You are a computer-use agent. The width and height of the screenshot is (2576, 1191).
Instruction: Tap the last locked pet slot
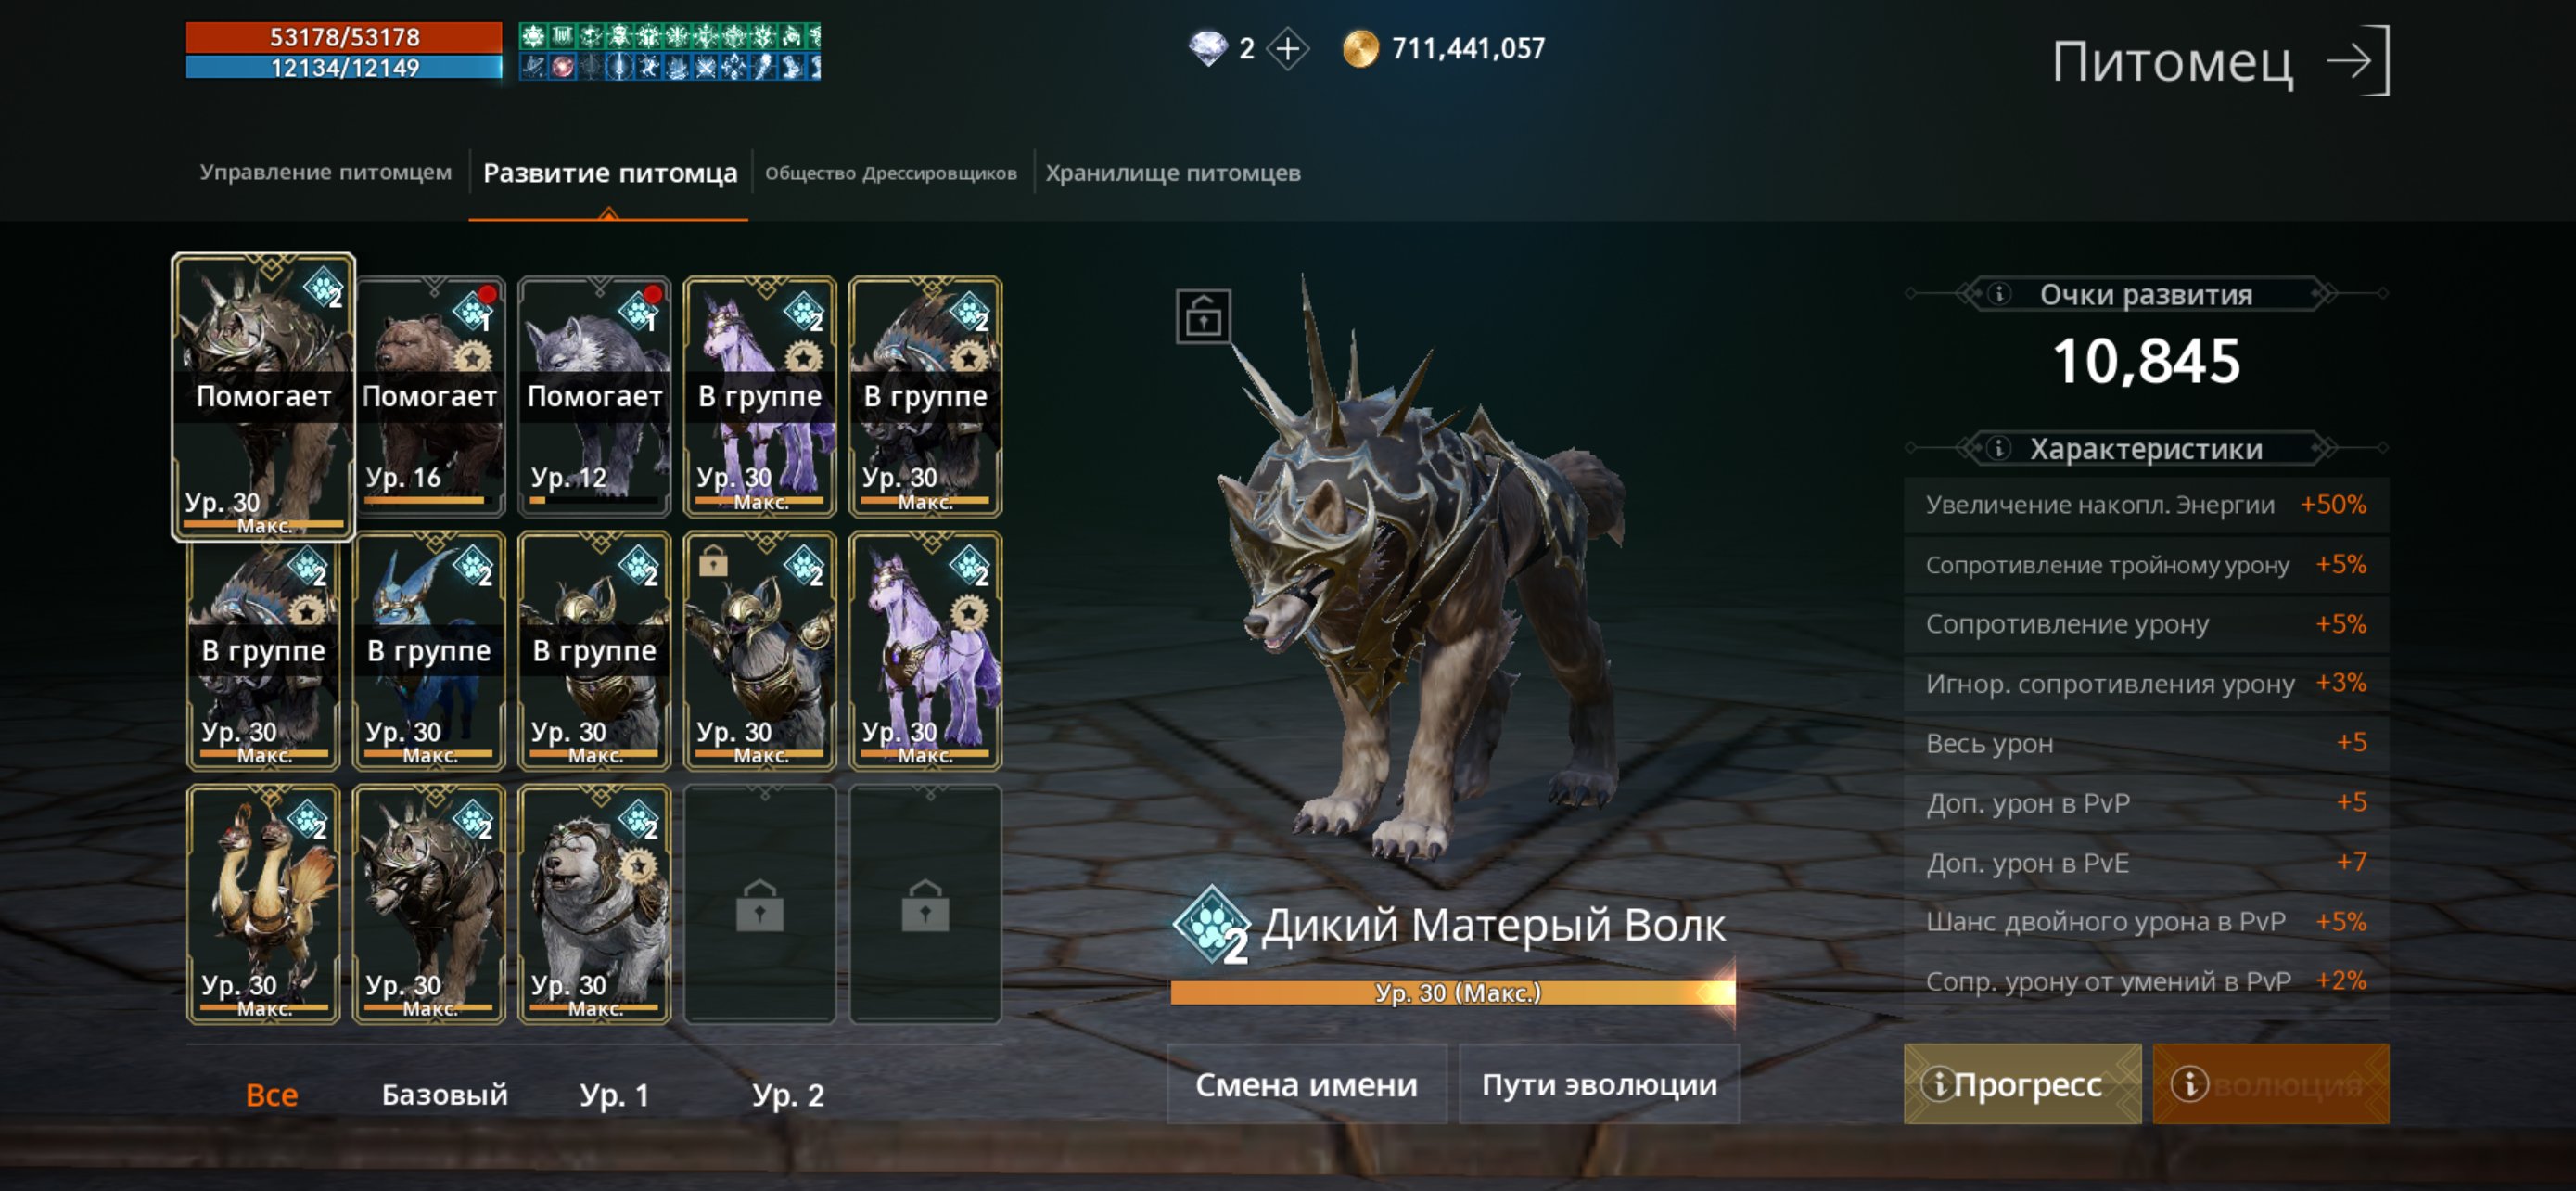click(925, 904)
